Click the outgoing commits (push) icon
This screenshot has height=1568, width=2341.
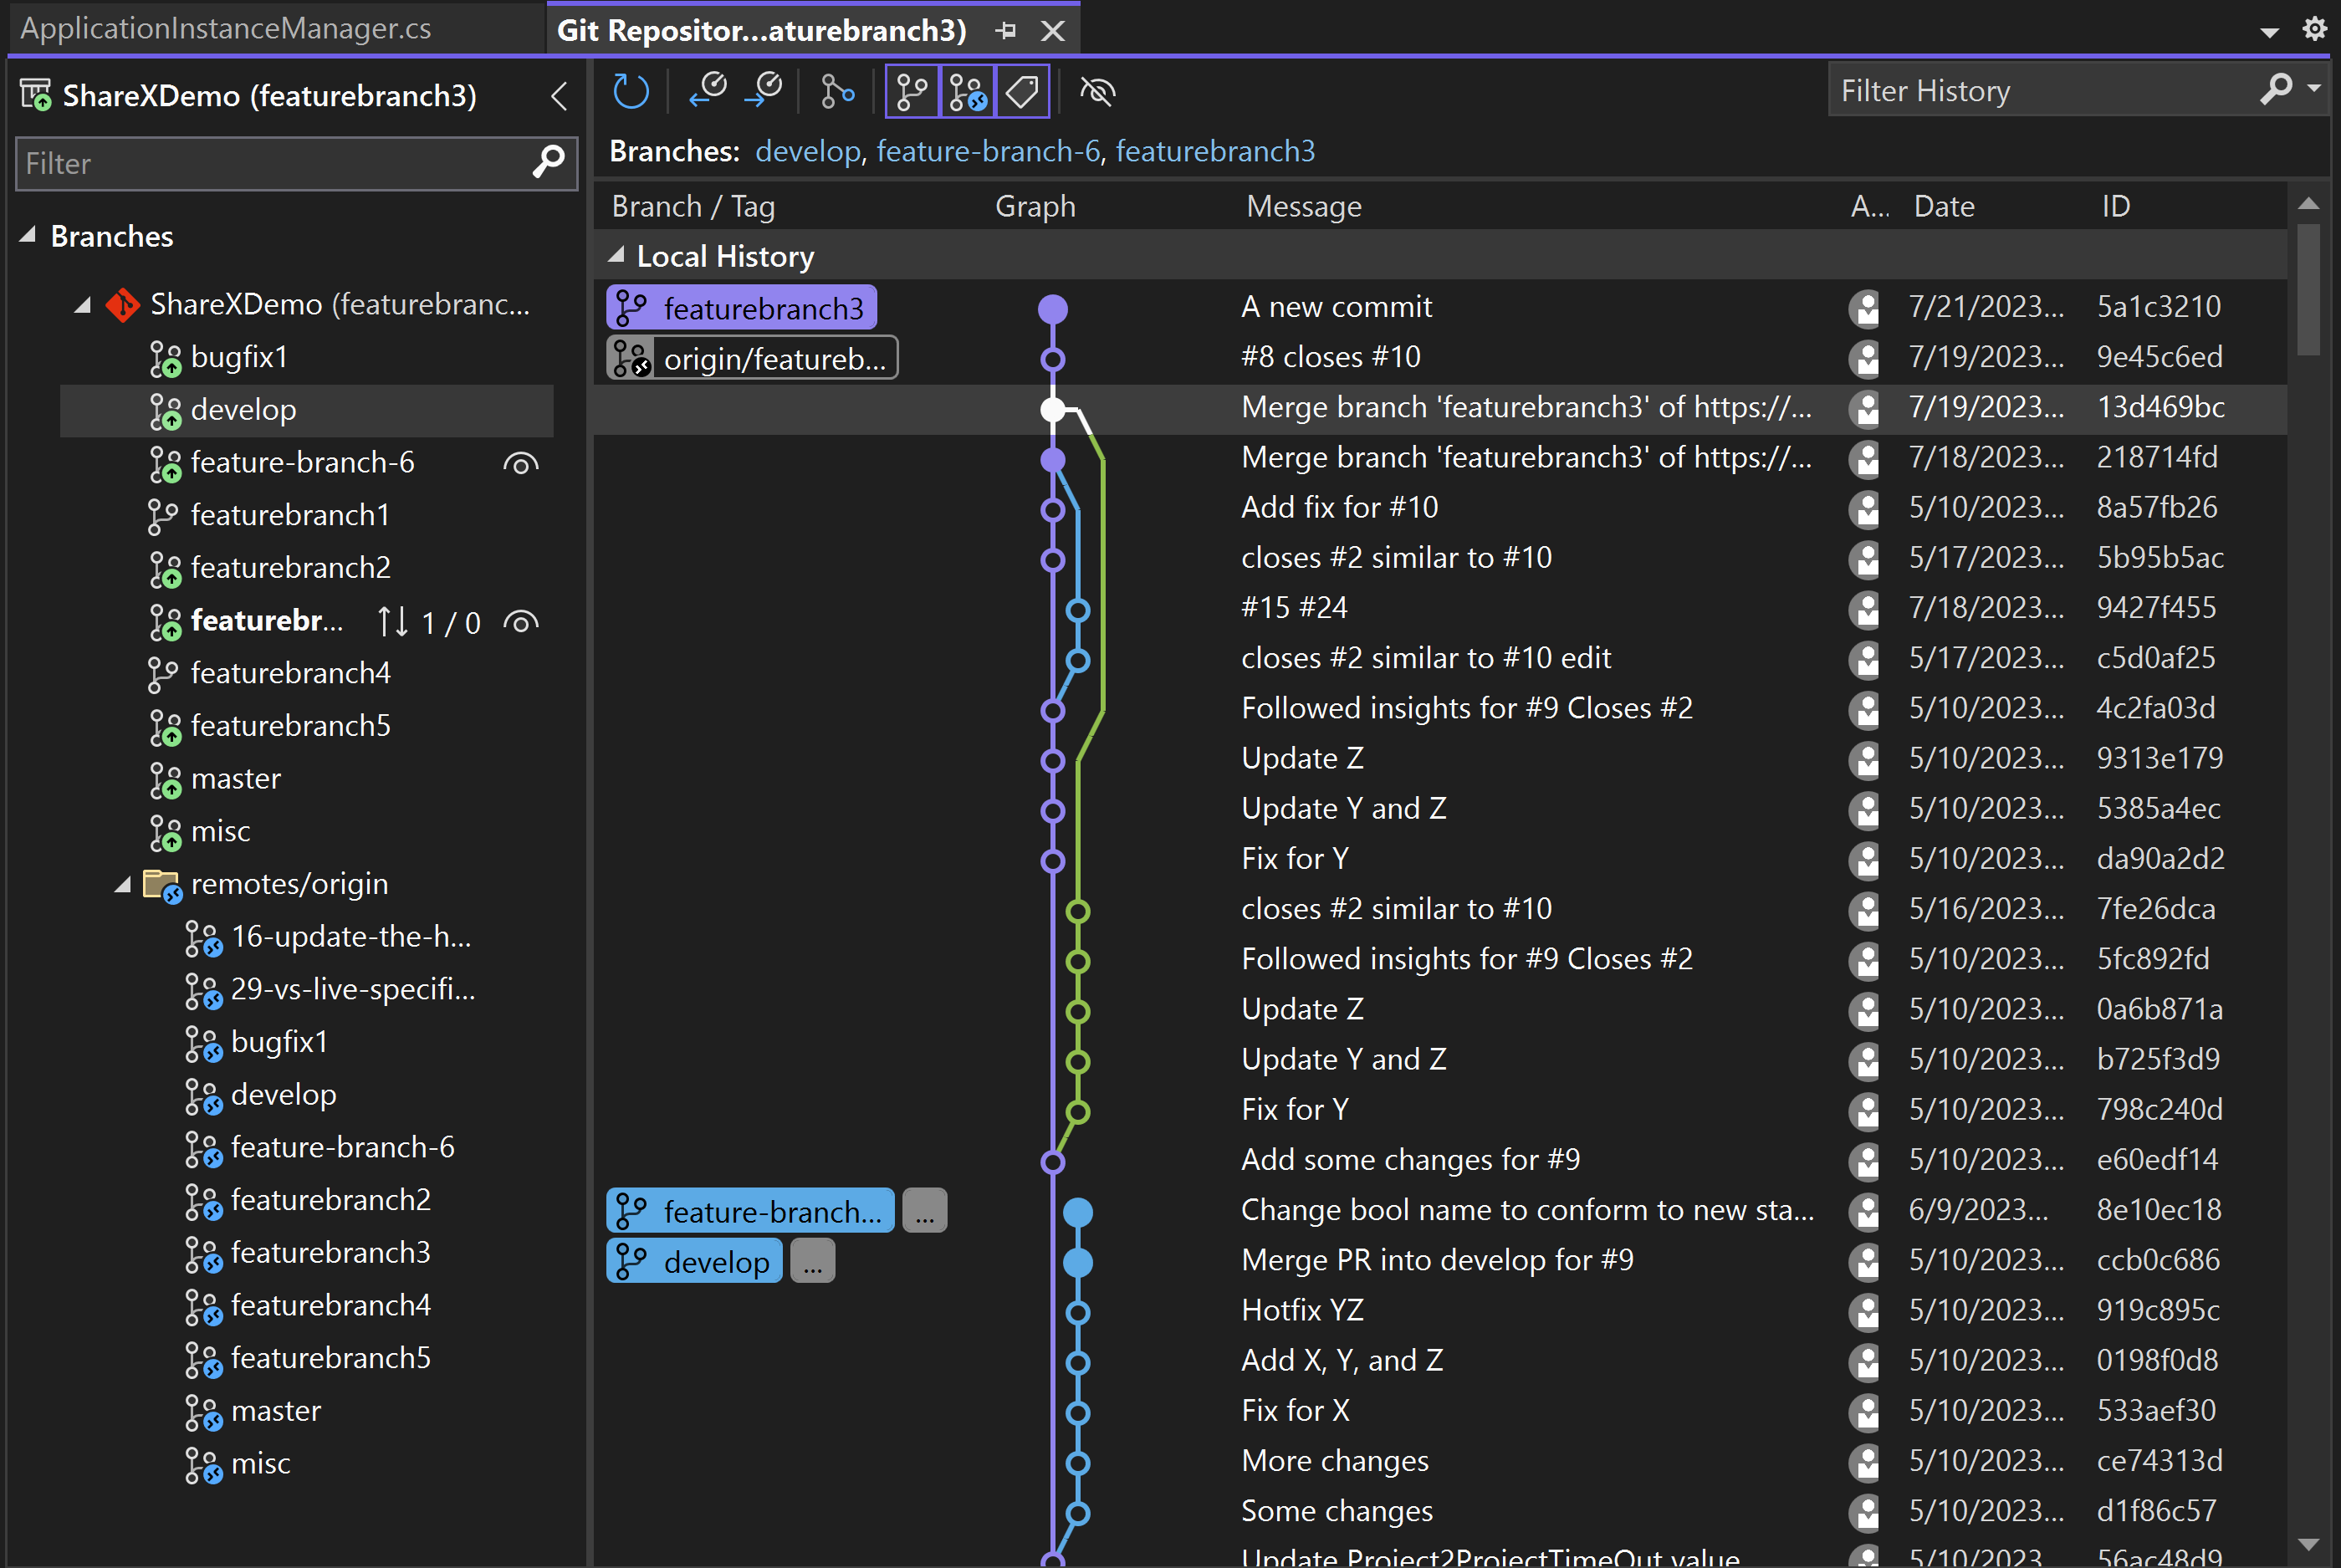765,92
